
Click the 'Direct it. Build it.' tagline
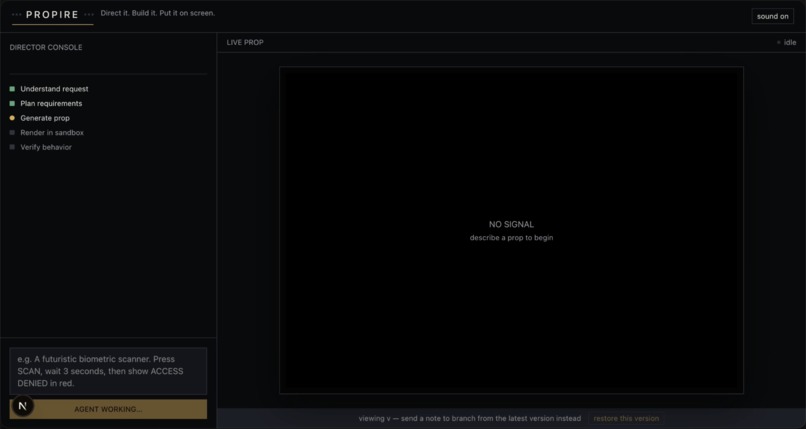click(158, 13)
